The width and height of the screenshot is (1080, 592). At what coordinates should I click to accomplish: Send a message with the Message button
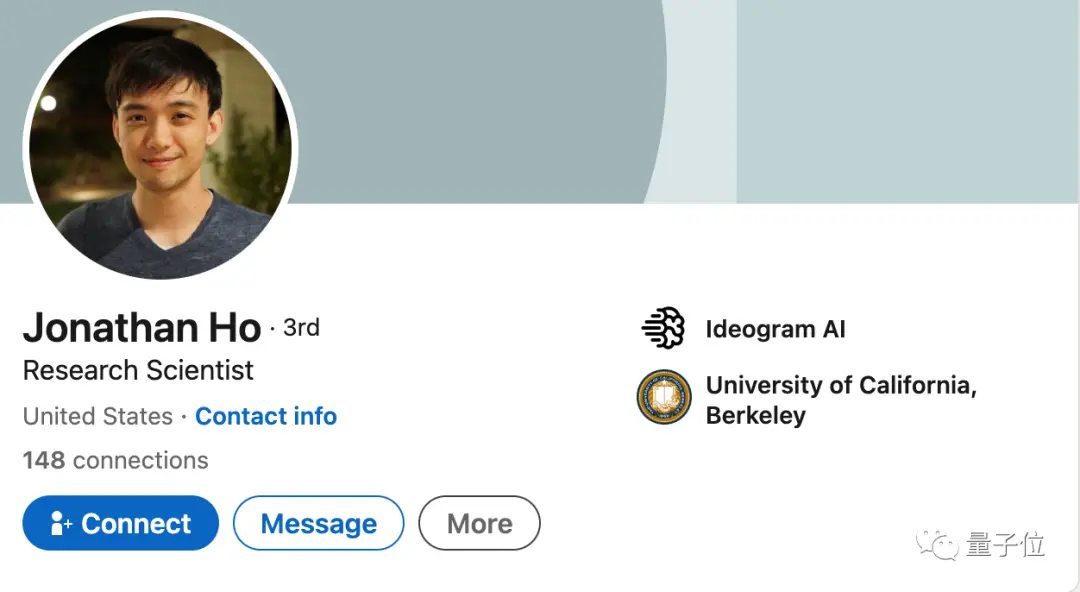[x=318, y=523]
